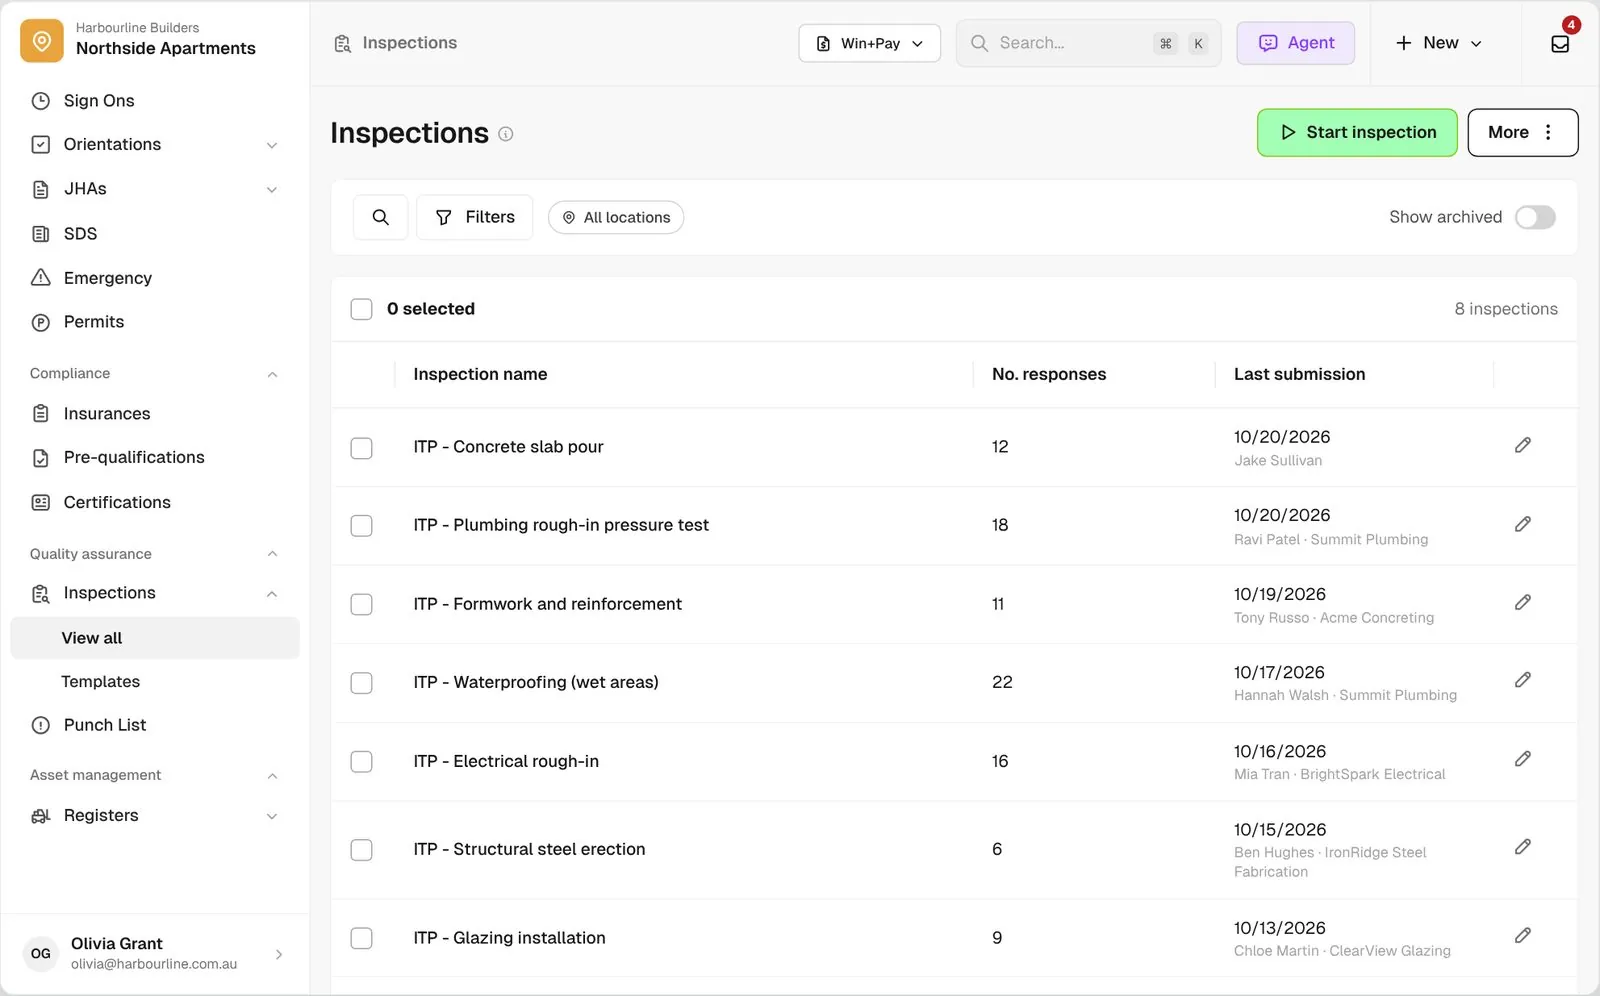Toggle the Show archived switch
The height and width of the screenshot is (996, 1600).
1535,217
